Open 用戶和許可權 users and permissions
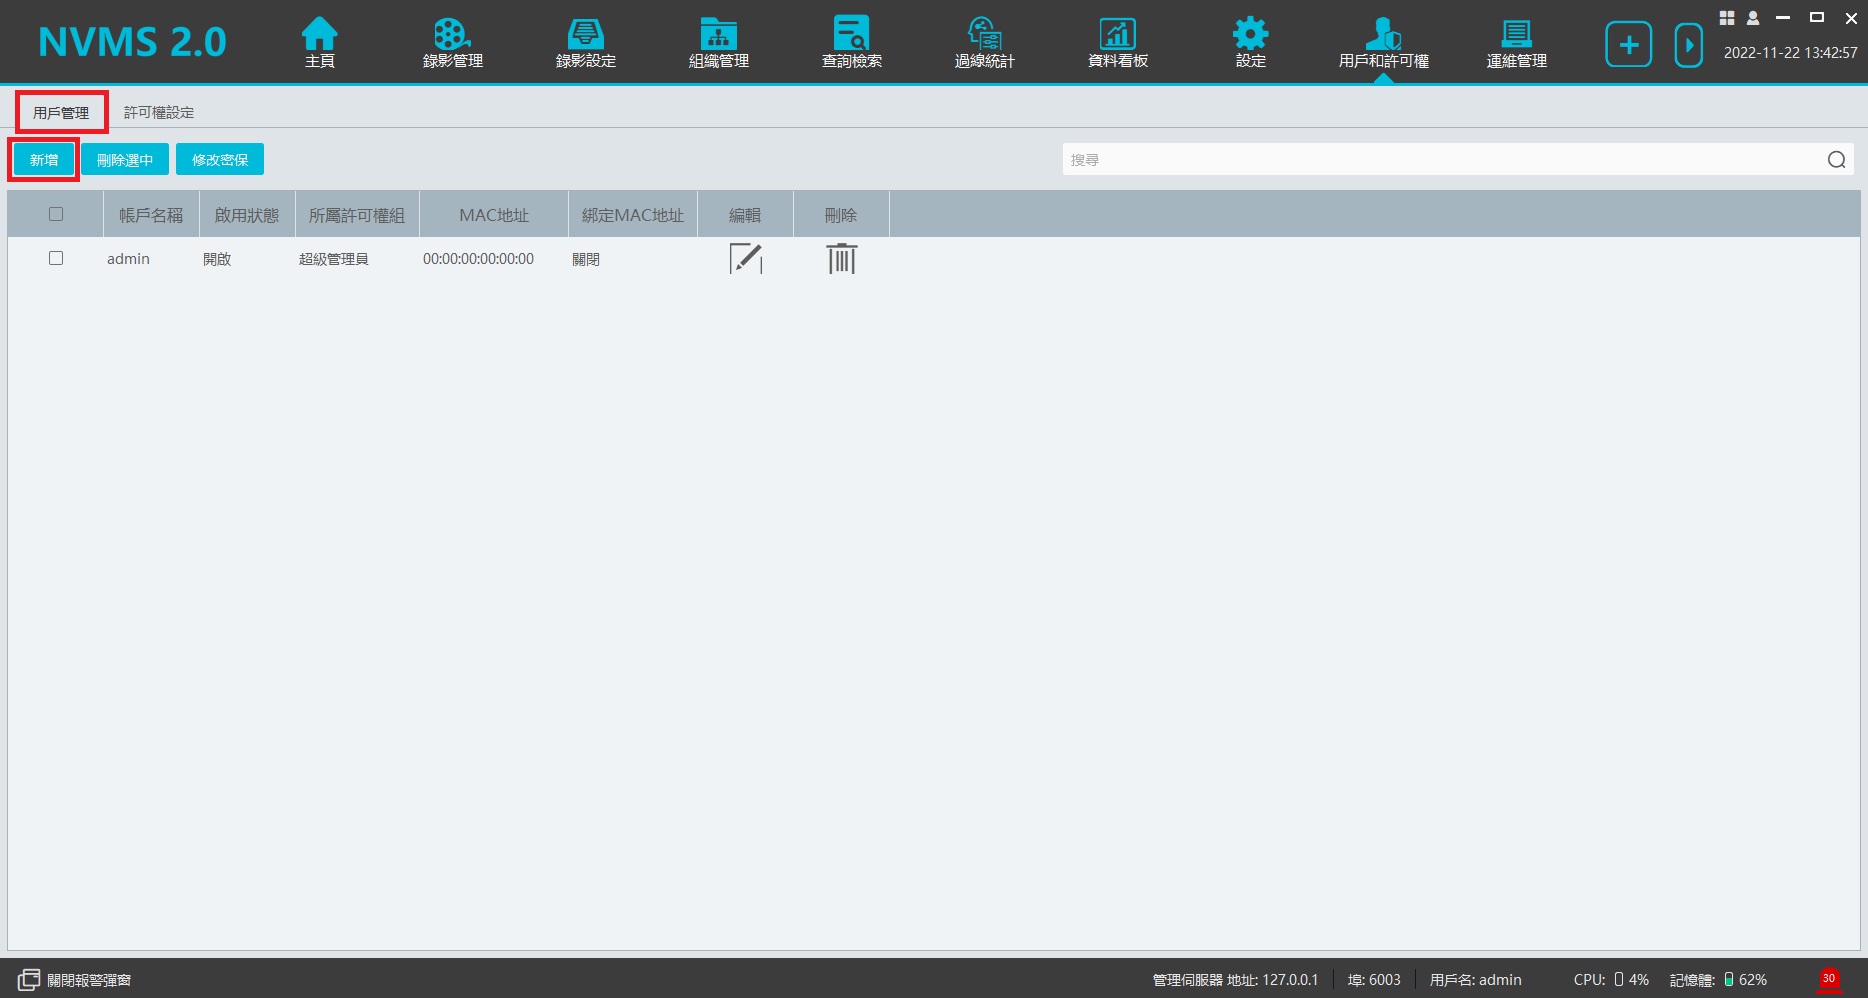Viewport: 1868px width, 998px height. [1383, 42]
